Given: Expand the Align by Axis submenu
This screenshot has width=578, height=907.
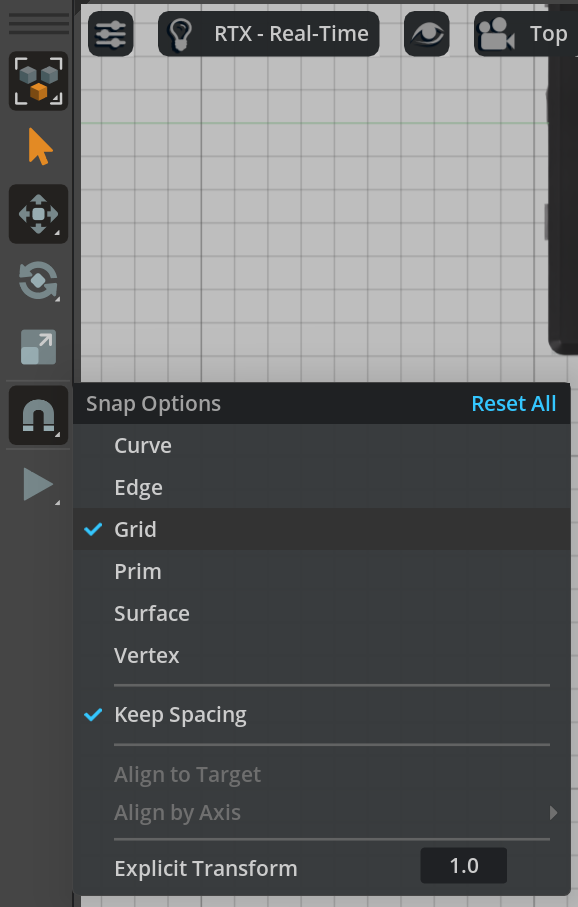Looking at the screenshot, I should pos(178,813).
